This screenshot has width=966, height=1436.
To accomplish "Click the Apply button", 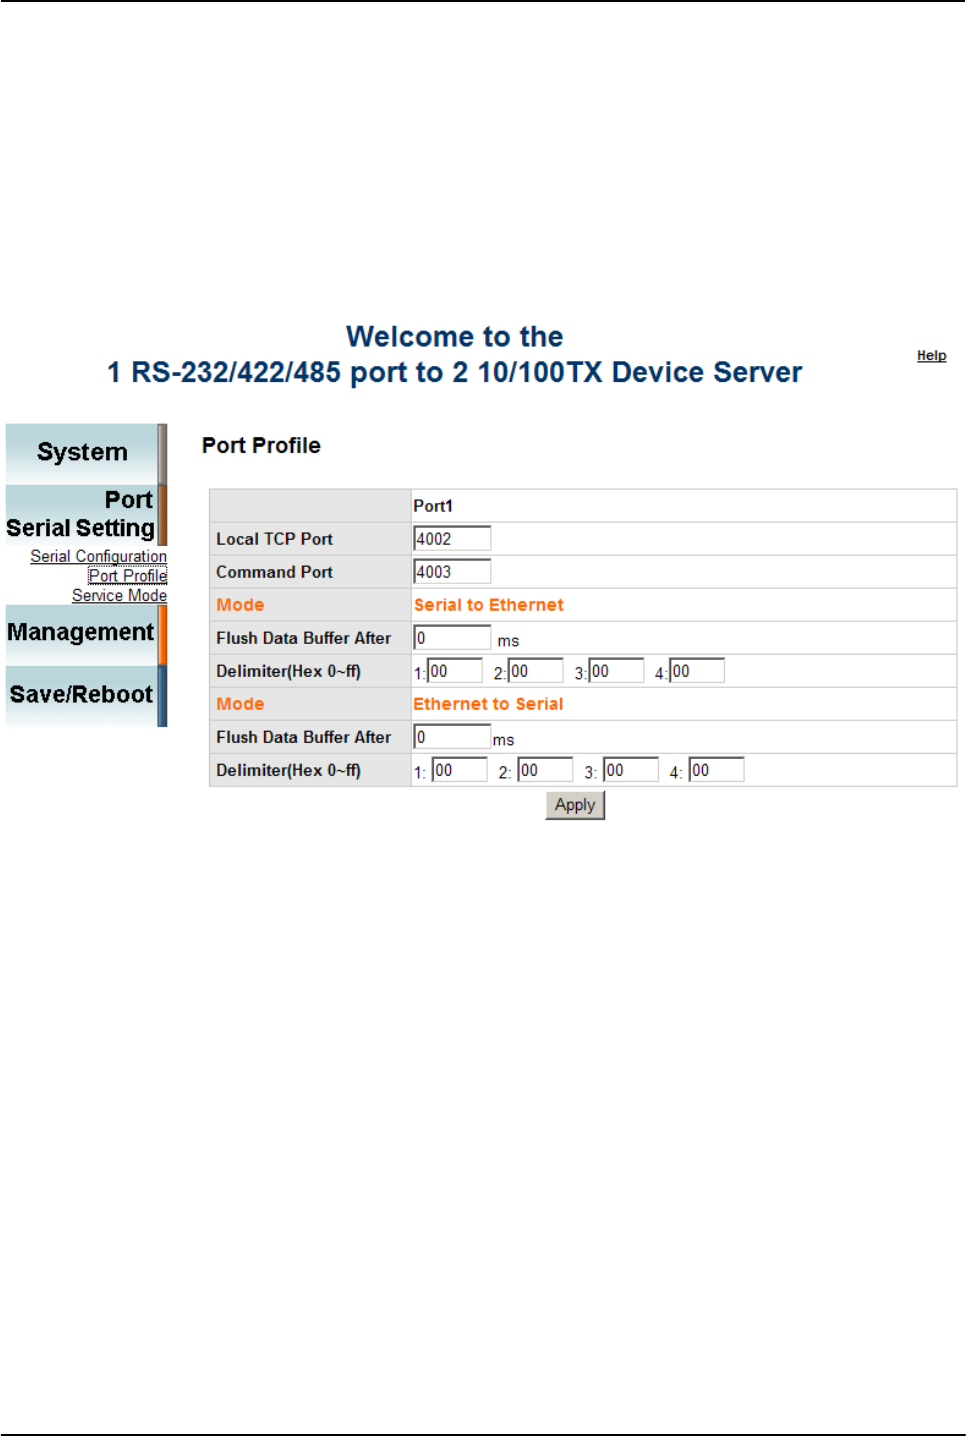I will click(x=575, y=805).
